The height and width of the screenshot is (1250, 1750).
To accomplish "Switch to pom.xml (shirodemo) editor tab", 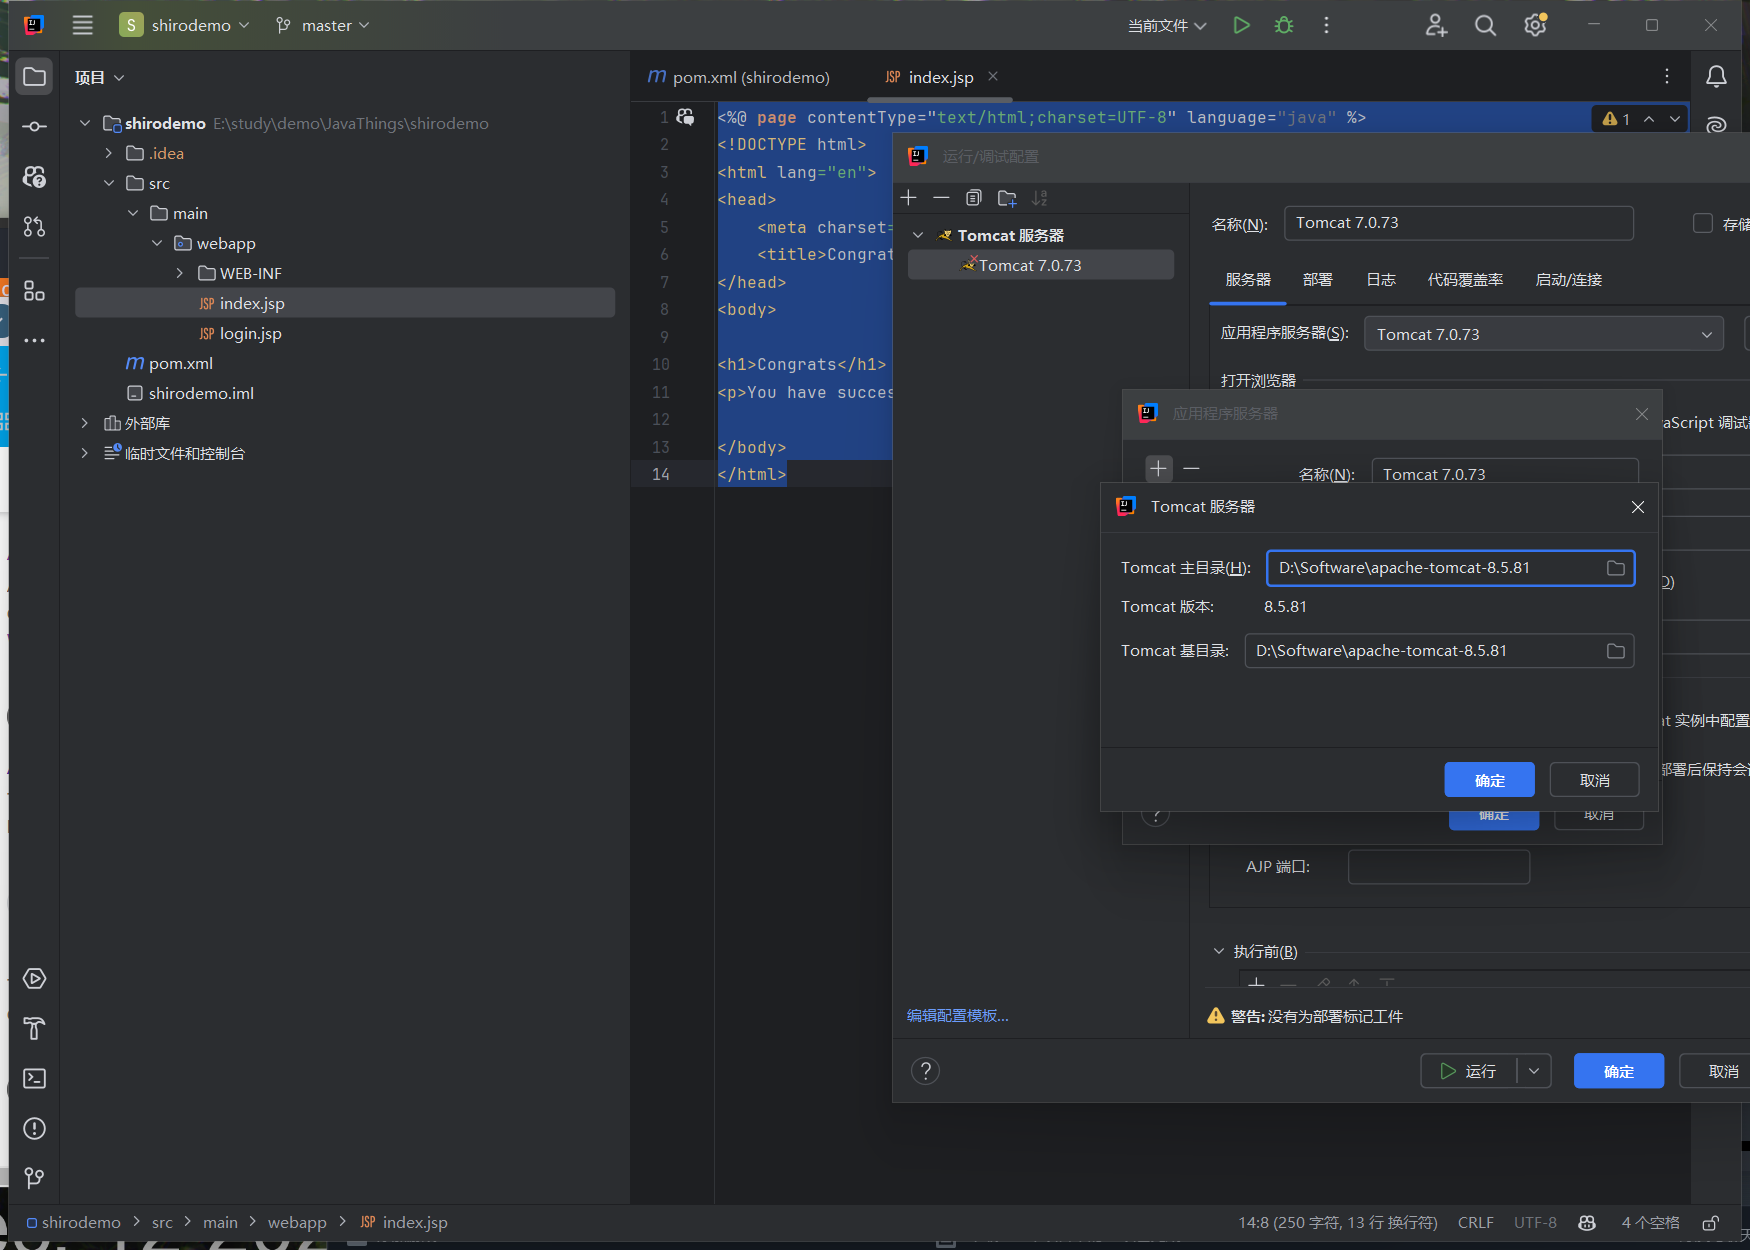I will click(x=739, y=77).
